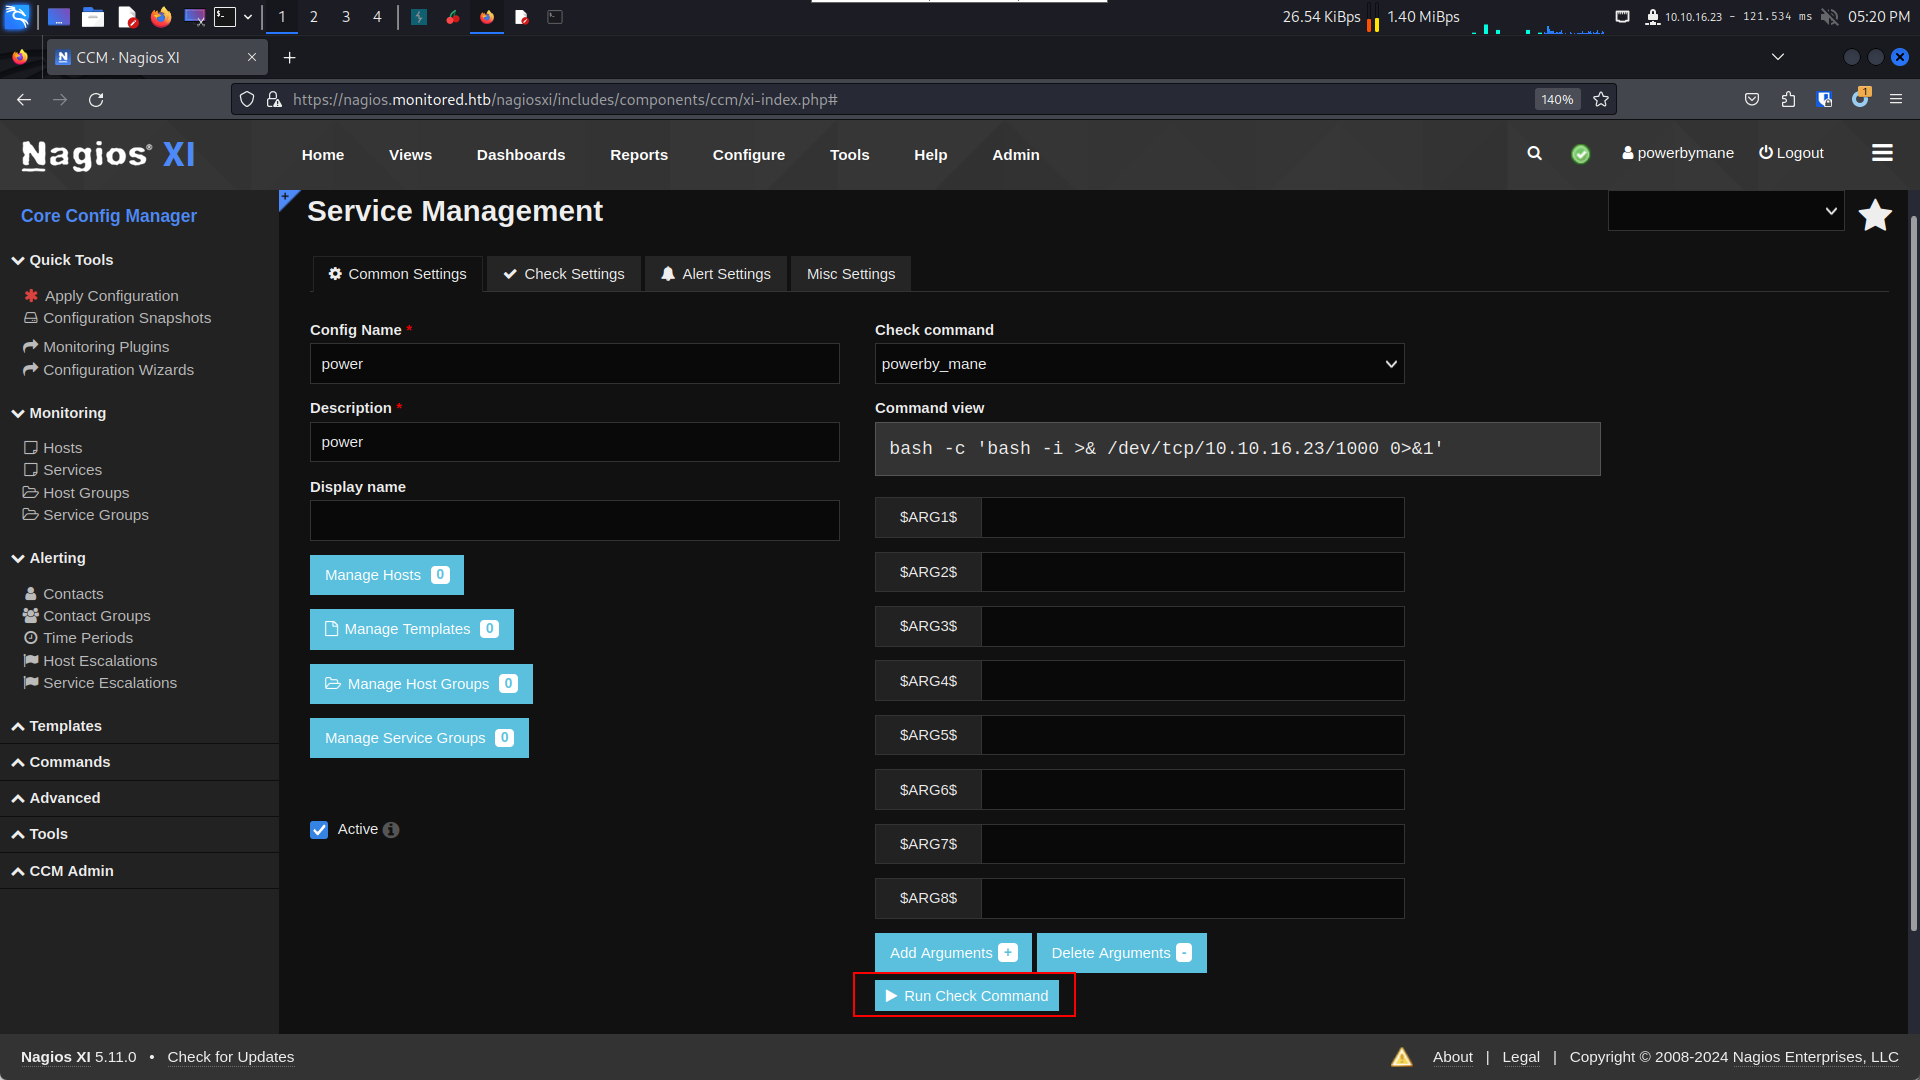Reload the page with browser refresh icon

click(96, 99)
